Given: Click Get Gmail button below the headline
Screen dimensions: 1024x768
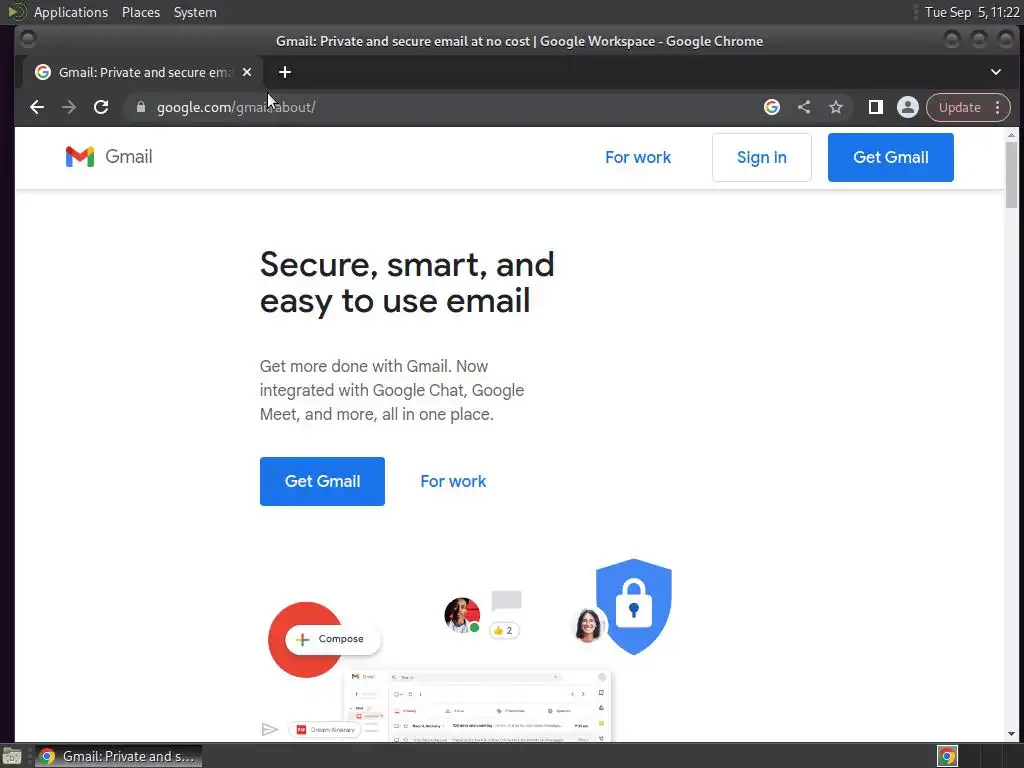Looking at the screenshot, I should click(x=322, y=481).
